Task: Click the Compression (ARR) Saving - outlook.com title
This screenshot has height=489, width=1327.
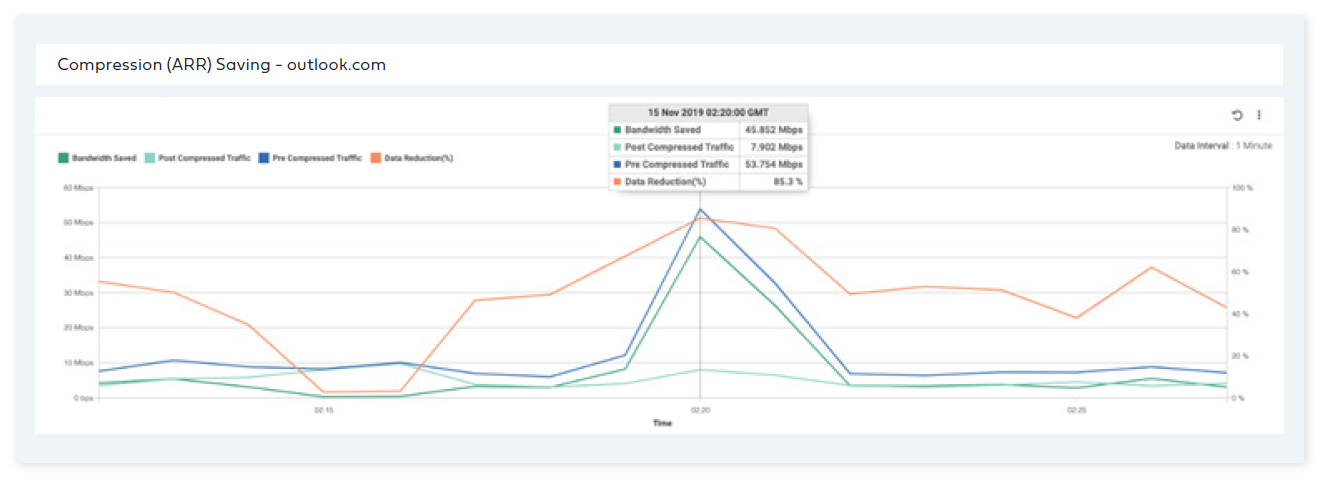Action: (221, 64)
